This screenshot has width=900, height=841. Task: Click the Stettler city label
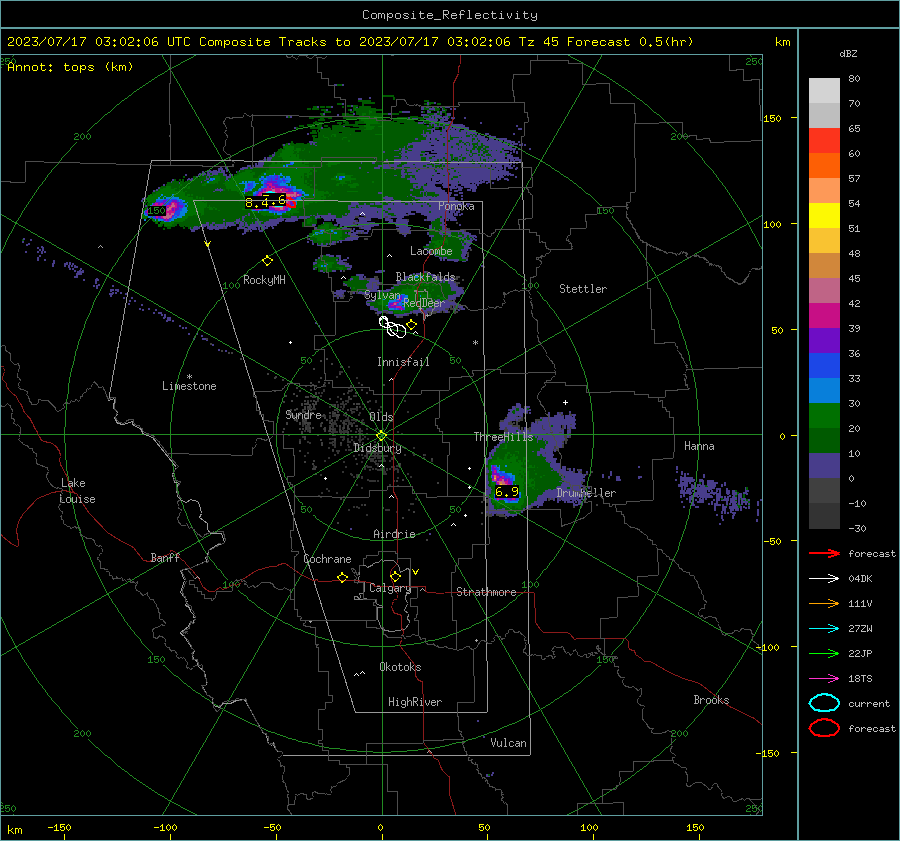click(583, 289)
